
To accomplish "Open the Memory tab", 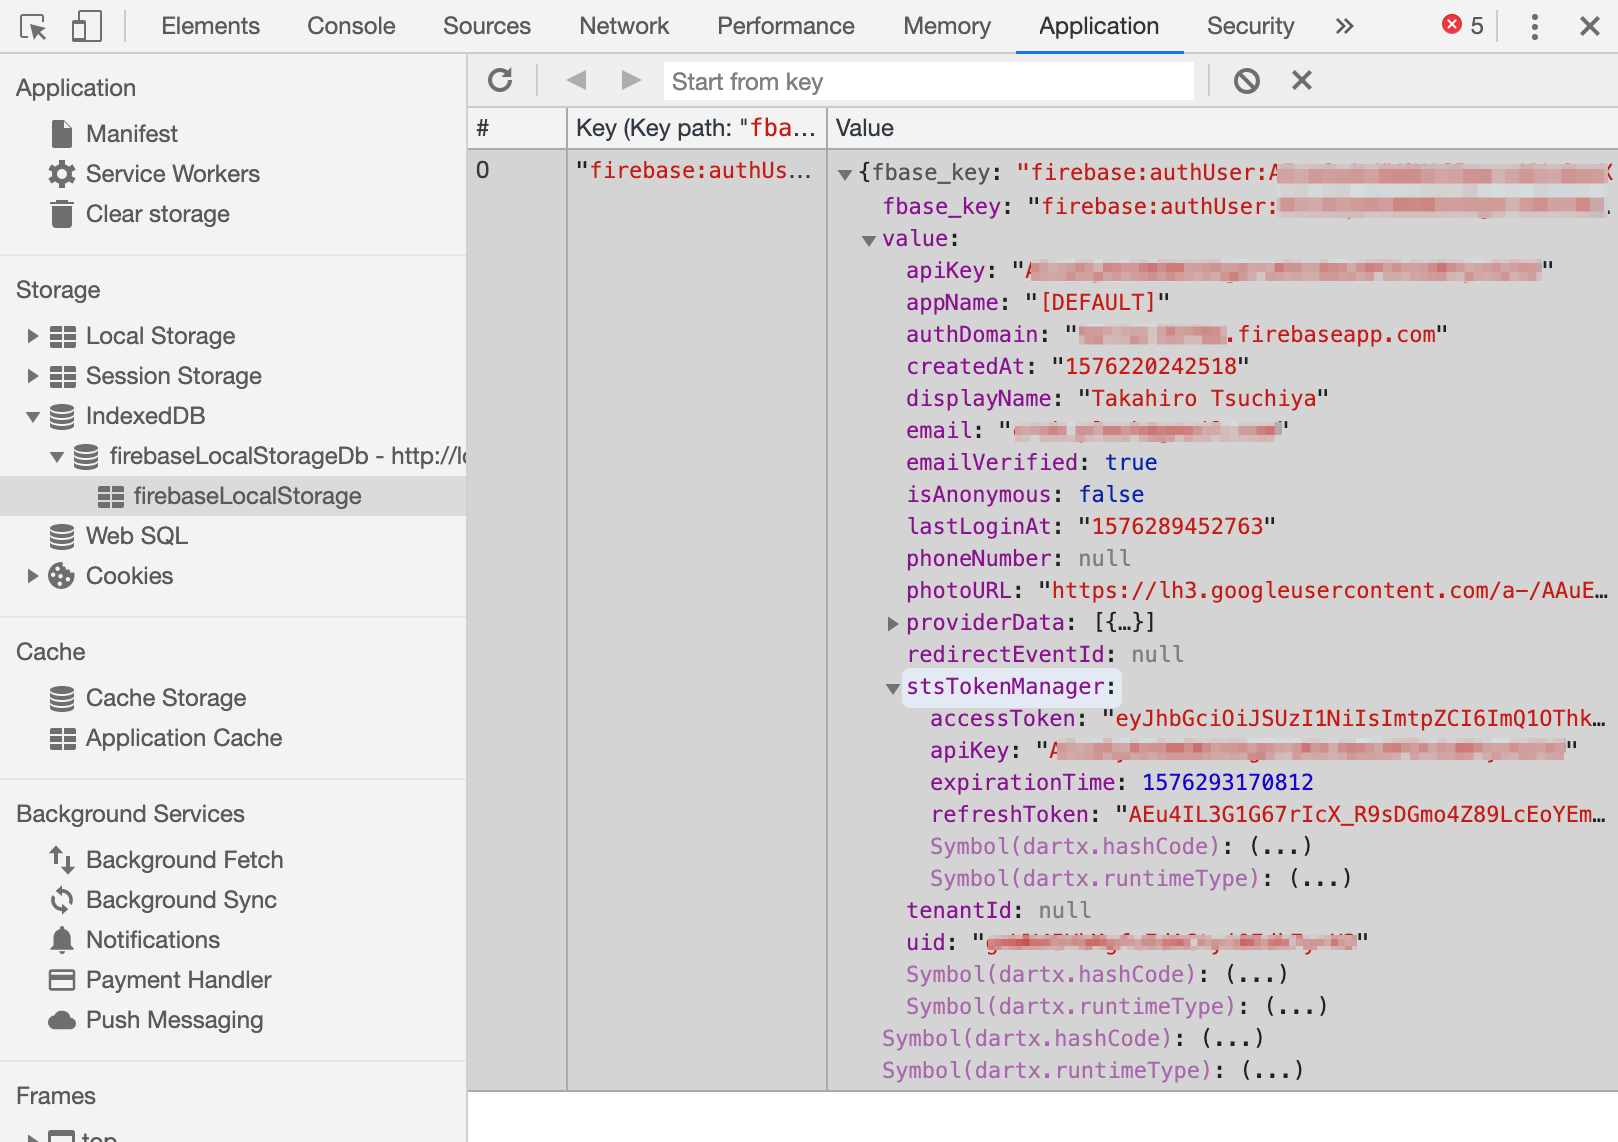I will pyautogui.click(x=947, y=26).
